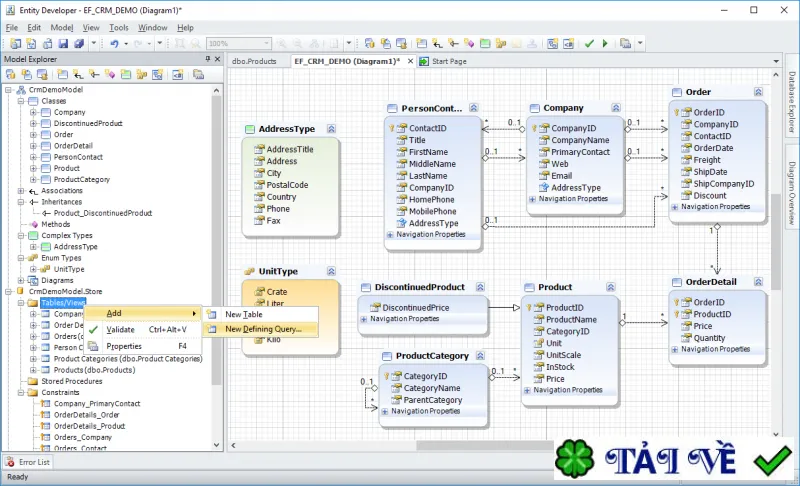Close the EF_CRM_DEMO diagram tab
The height and width of the screenshot is (486, 800).
point(410,61)
